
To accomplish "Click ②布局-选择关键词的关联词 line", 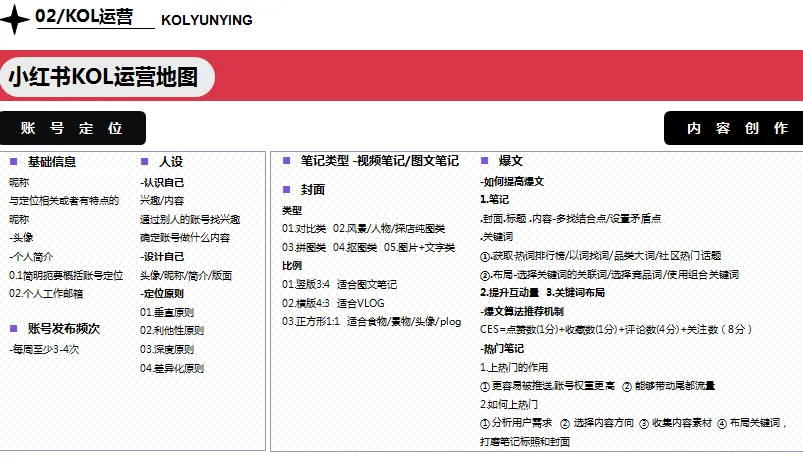I will 609,275.
